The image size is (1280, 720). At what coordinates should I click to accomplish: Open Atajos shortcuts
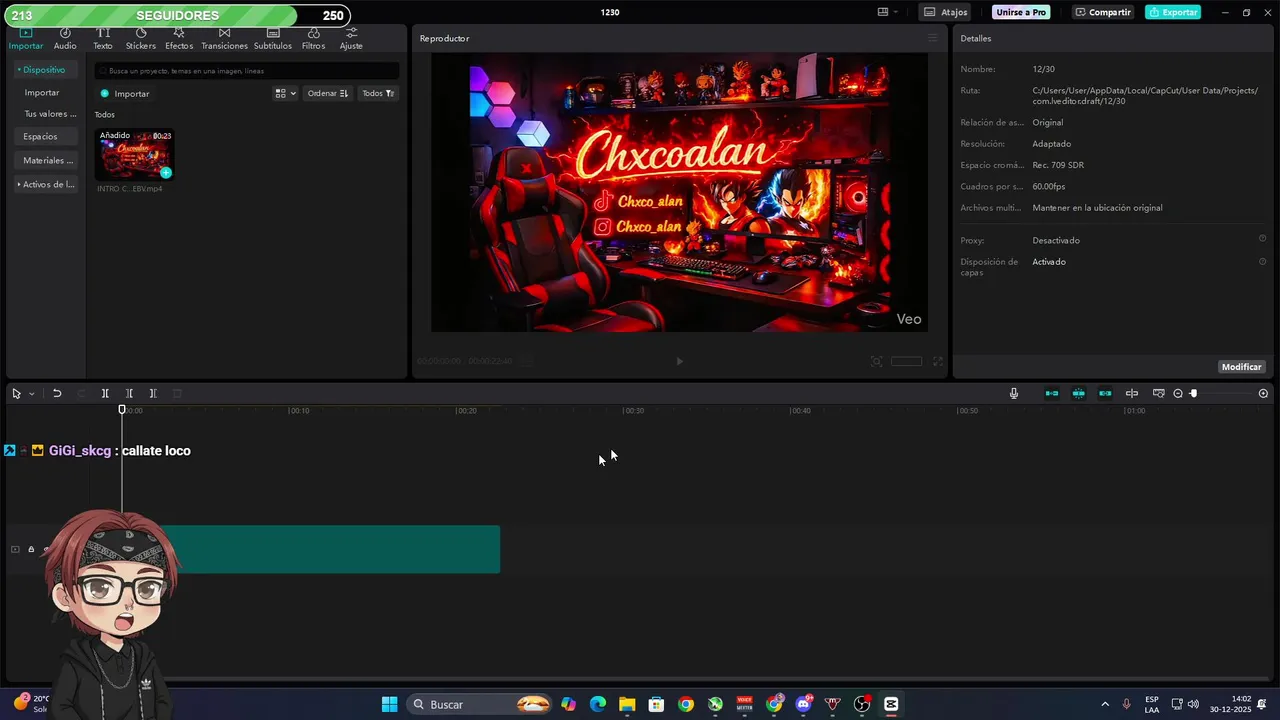coord(945,12)
